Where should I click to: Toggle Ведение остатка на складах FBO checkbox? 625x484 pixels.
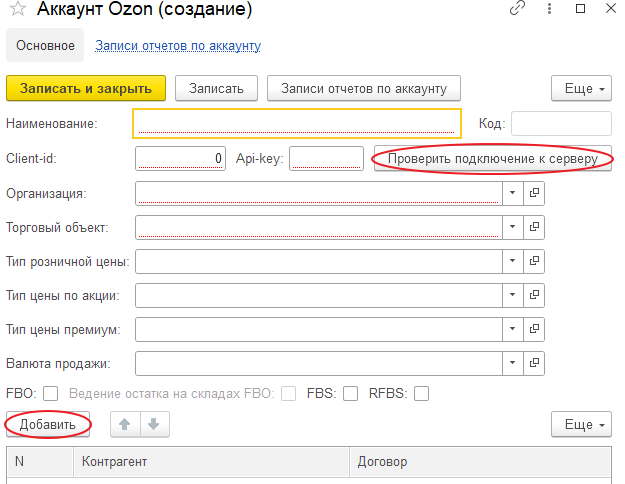pos(289,393)
